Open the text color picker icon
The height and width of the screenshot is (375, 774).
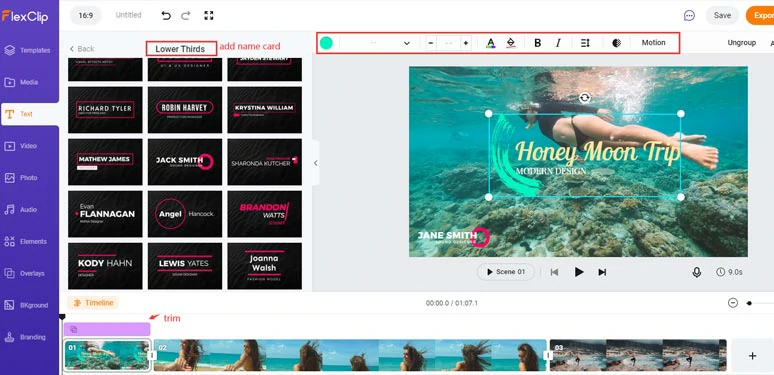pos(490,43)
